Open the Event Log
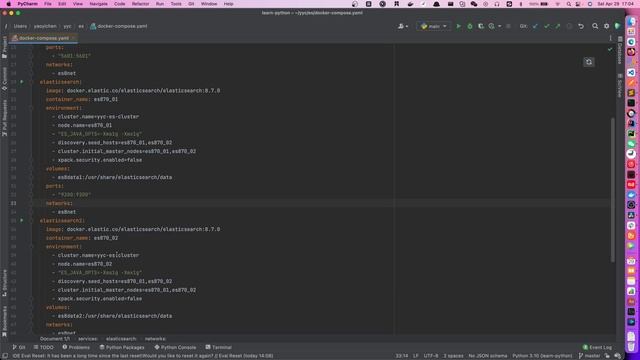Screen dimensions: 640x360 [x=597, y=347]
